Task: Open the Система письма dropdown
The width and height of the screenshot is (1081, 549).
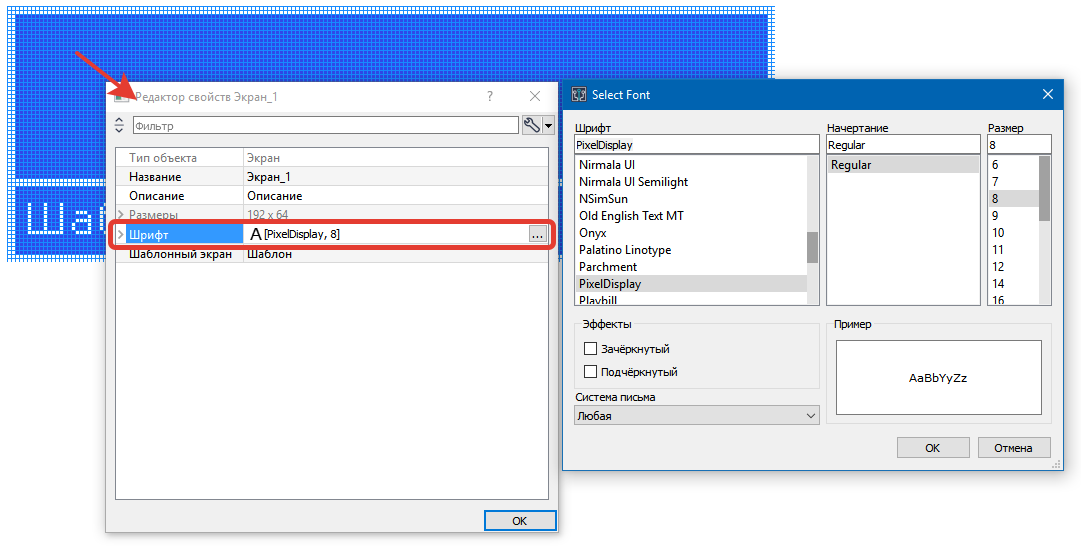Action: tap(696, 415)
